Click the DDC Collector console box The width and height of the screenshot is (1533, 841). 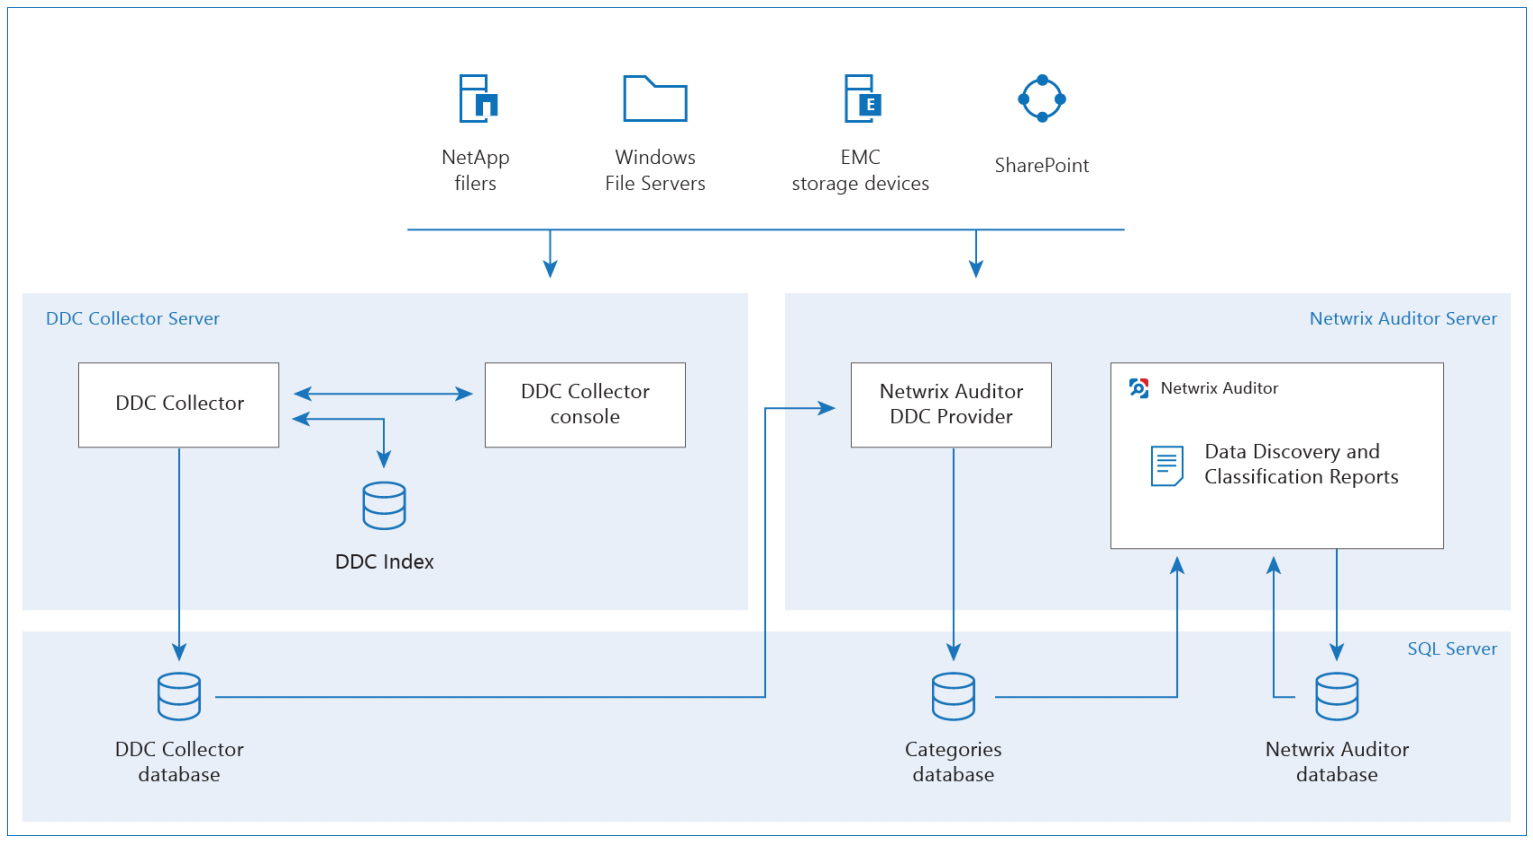[585, 404]
